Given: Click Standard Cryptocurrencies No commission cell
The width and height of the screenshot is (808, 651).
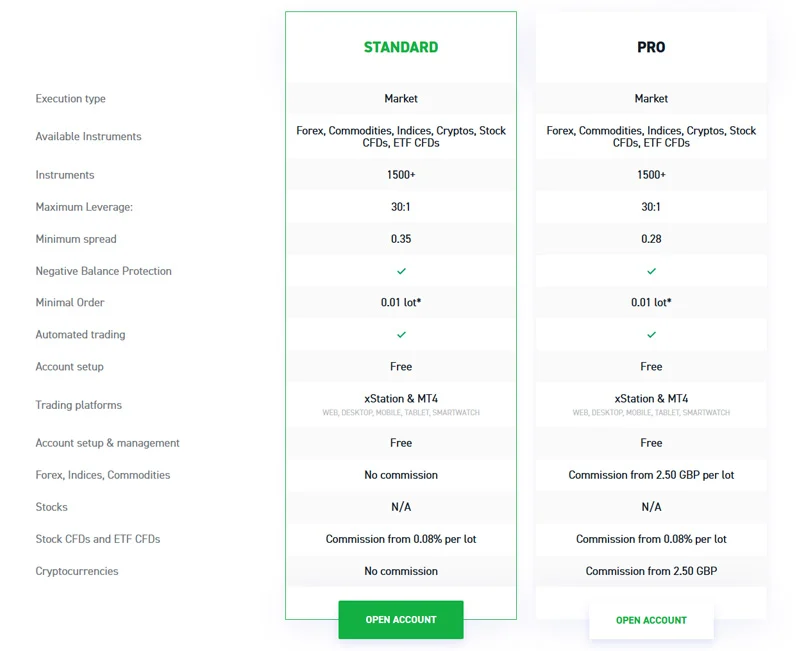Looking at the screenshot, I should point(401,571).
